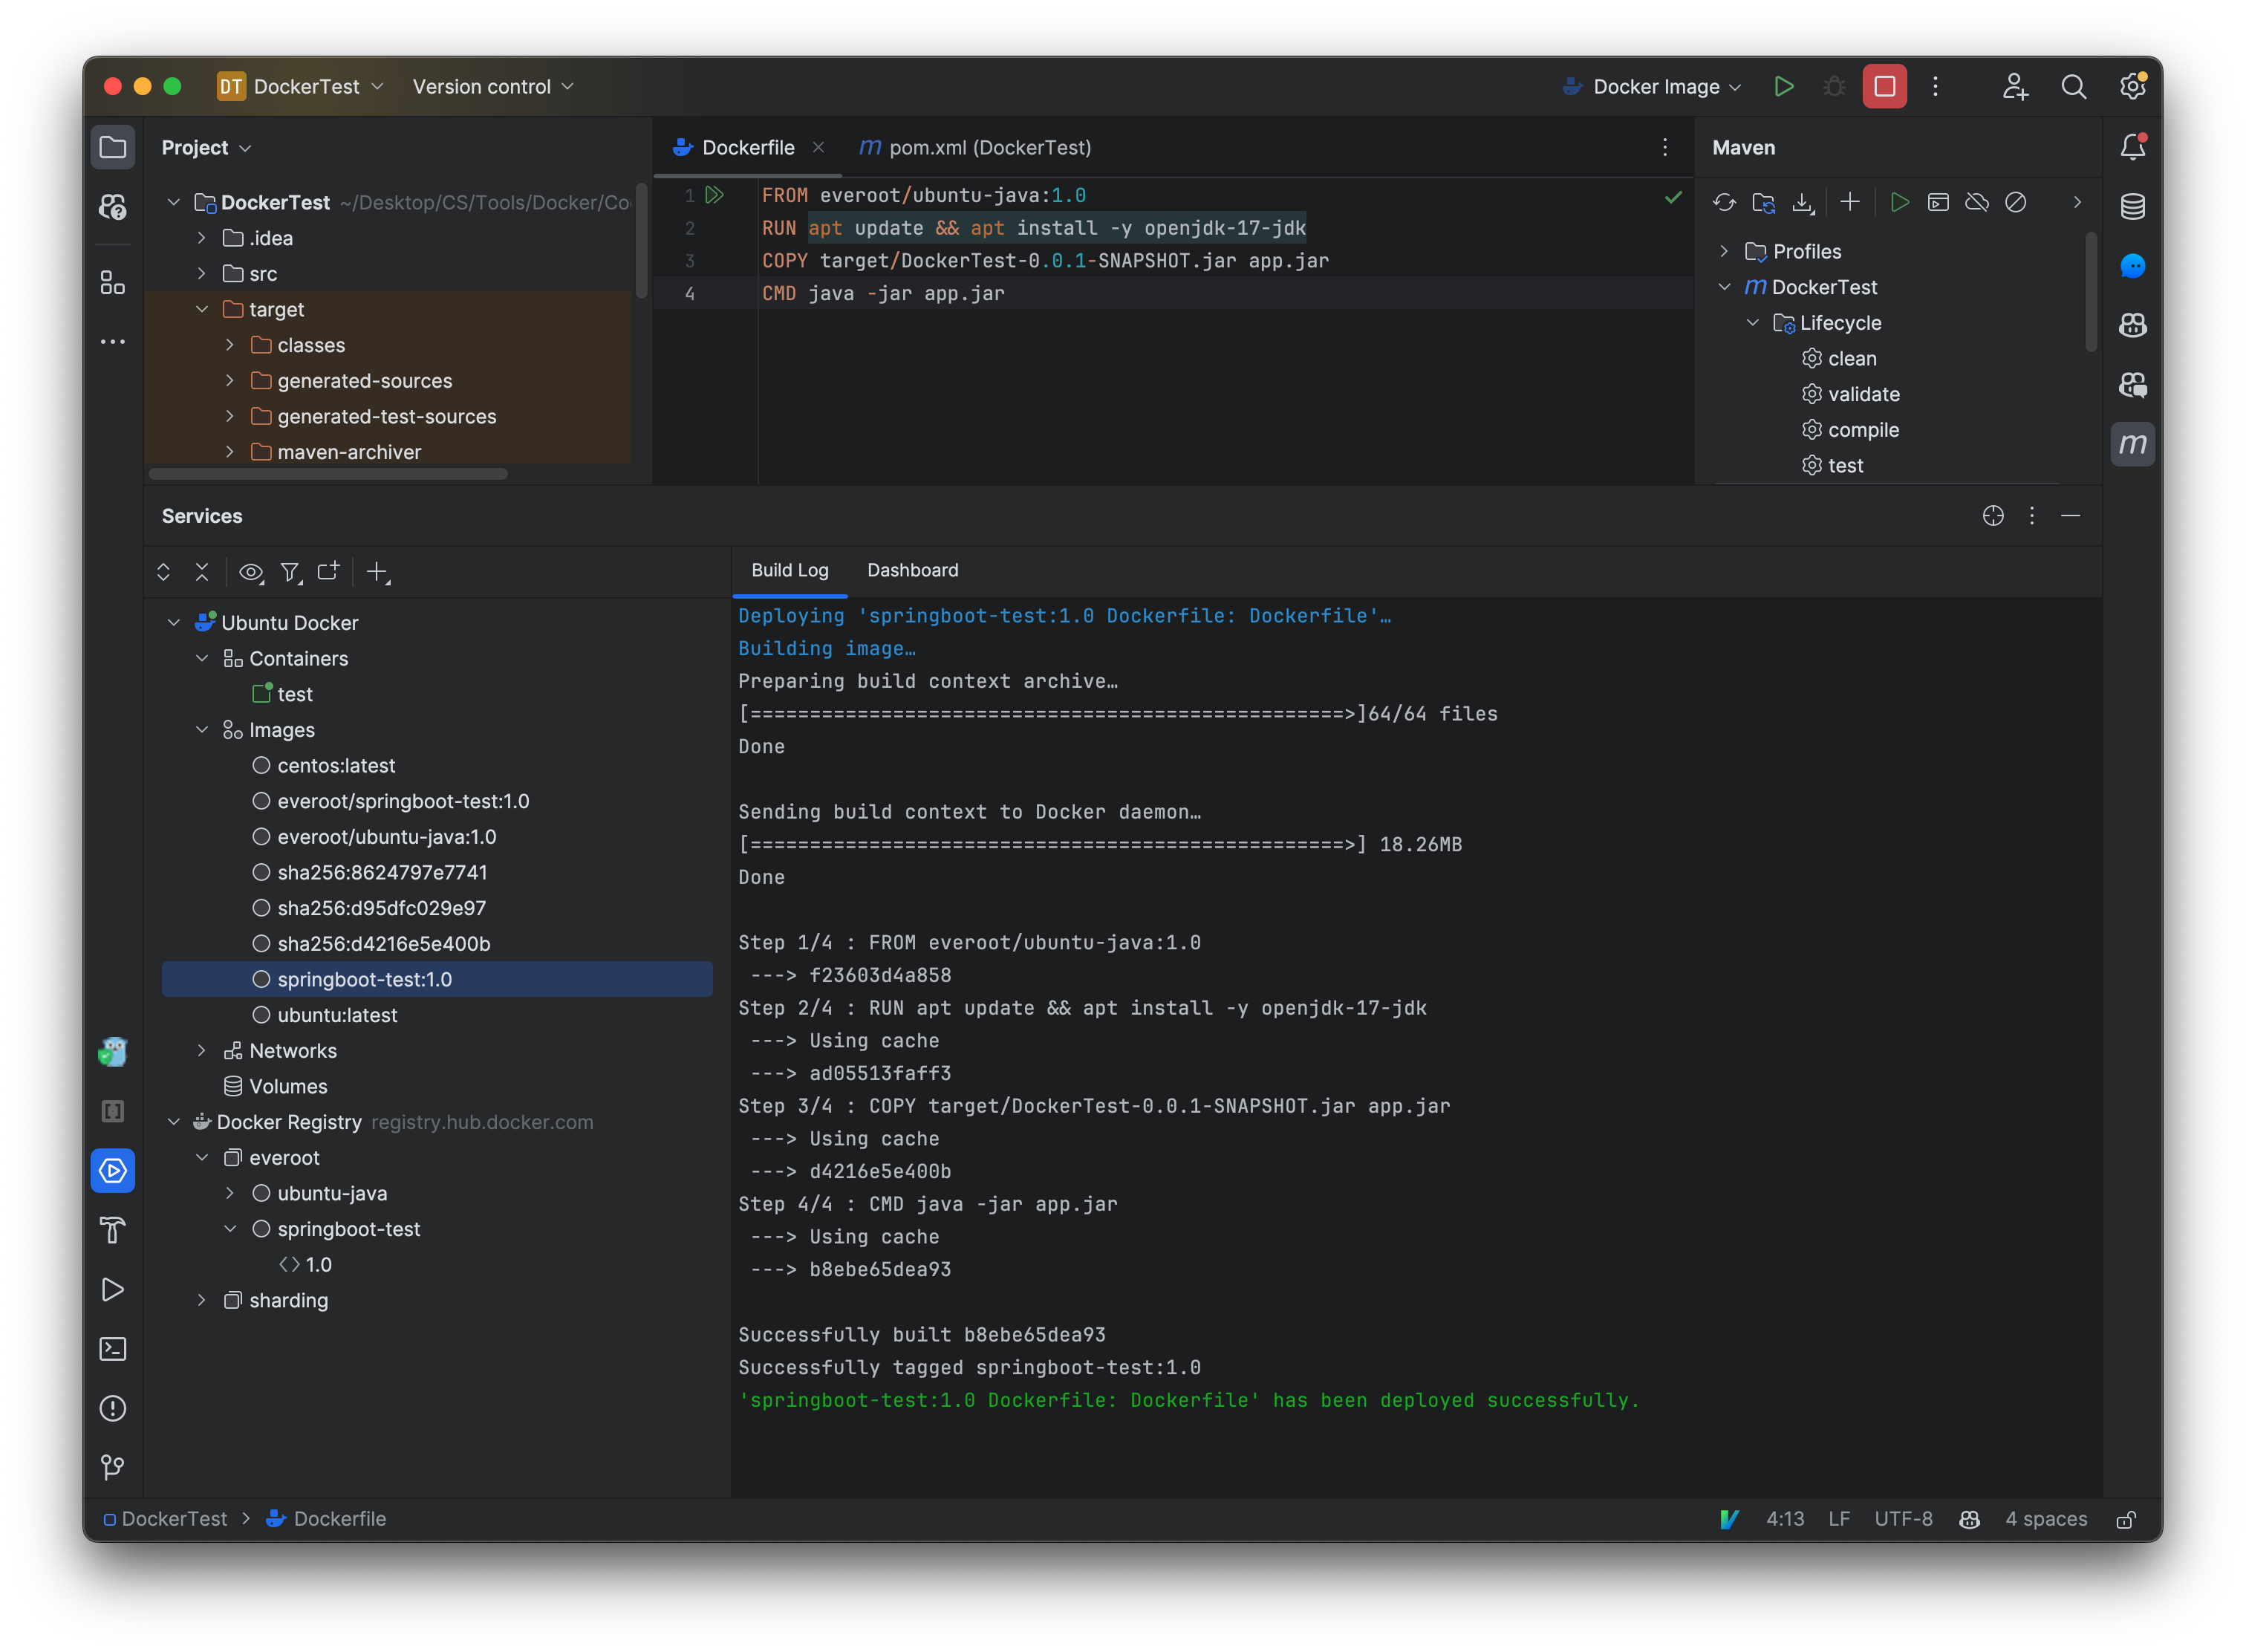Open the Project view dropdown

point(206,148)
